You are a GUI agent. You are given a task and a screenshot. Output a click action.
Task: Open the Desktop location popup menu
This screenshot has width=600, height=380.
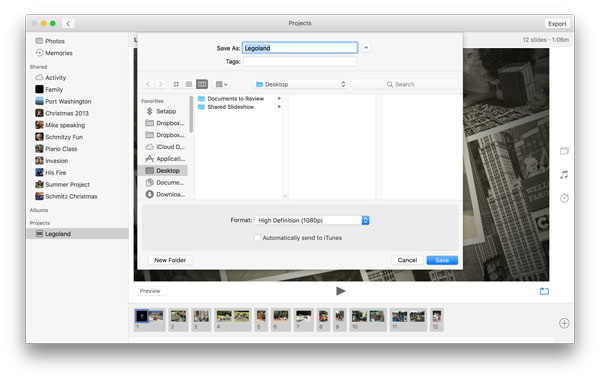(300, 84)
